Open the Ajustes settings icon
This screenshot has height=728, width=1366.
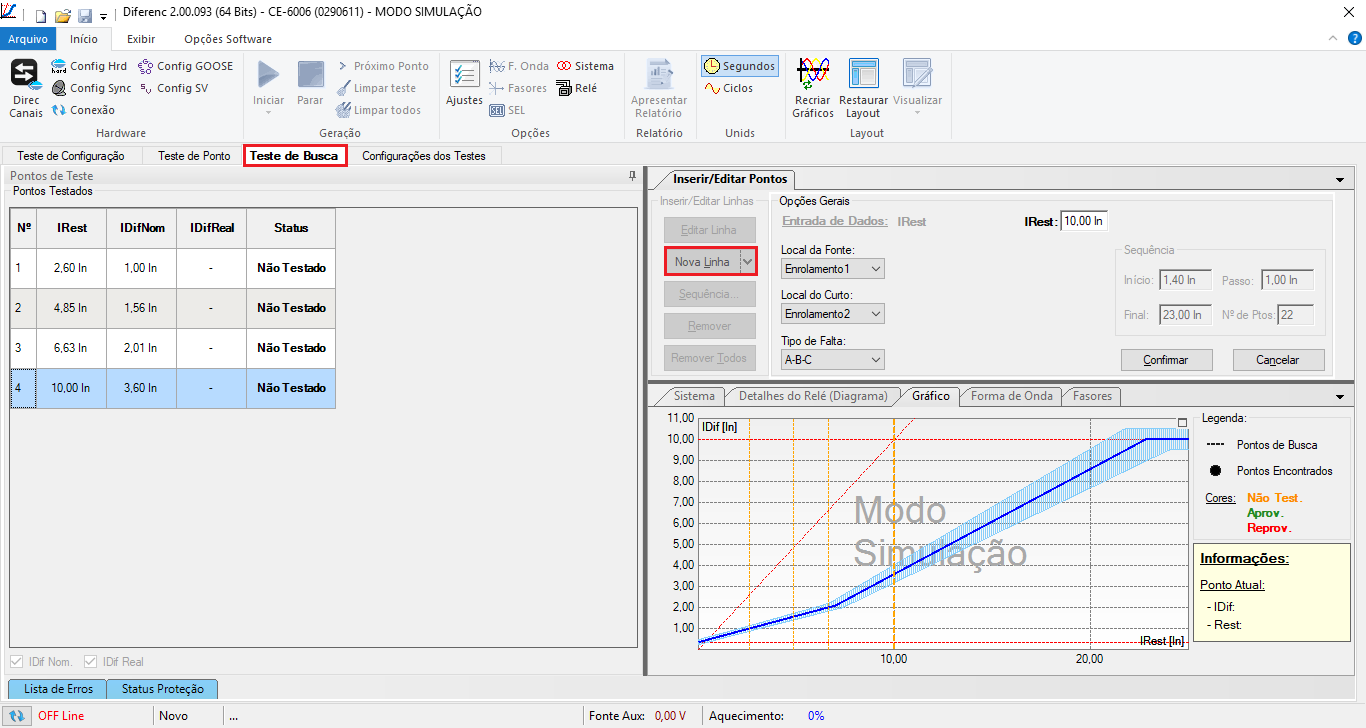point(464,76)
